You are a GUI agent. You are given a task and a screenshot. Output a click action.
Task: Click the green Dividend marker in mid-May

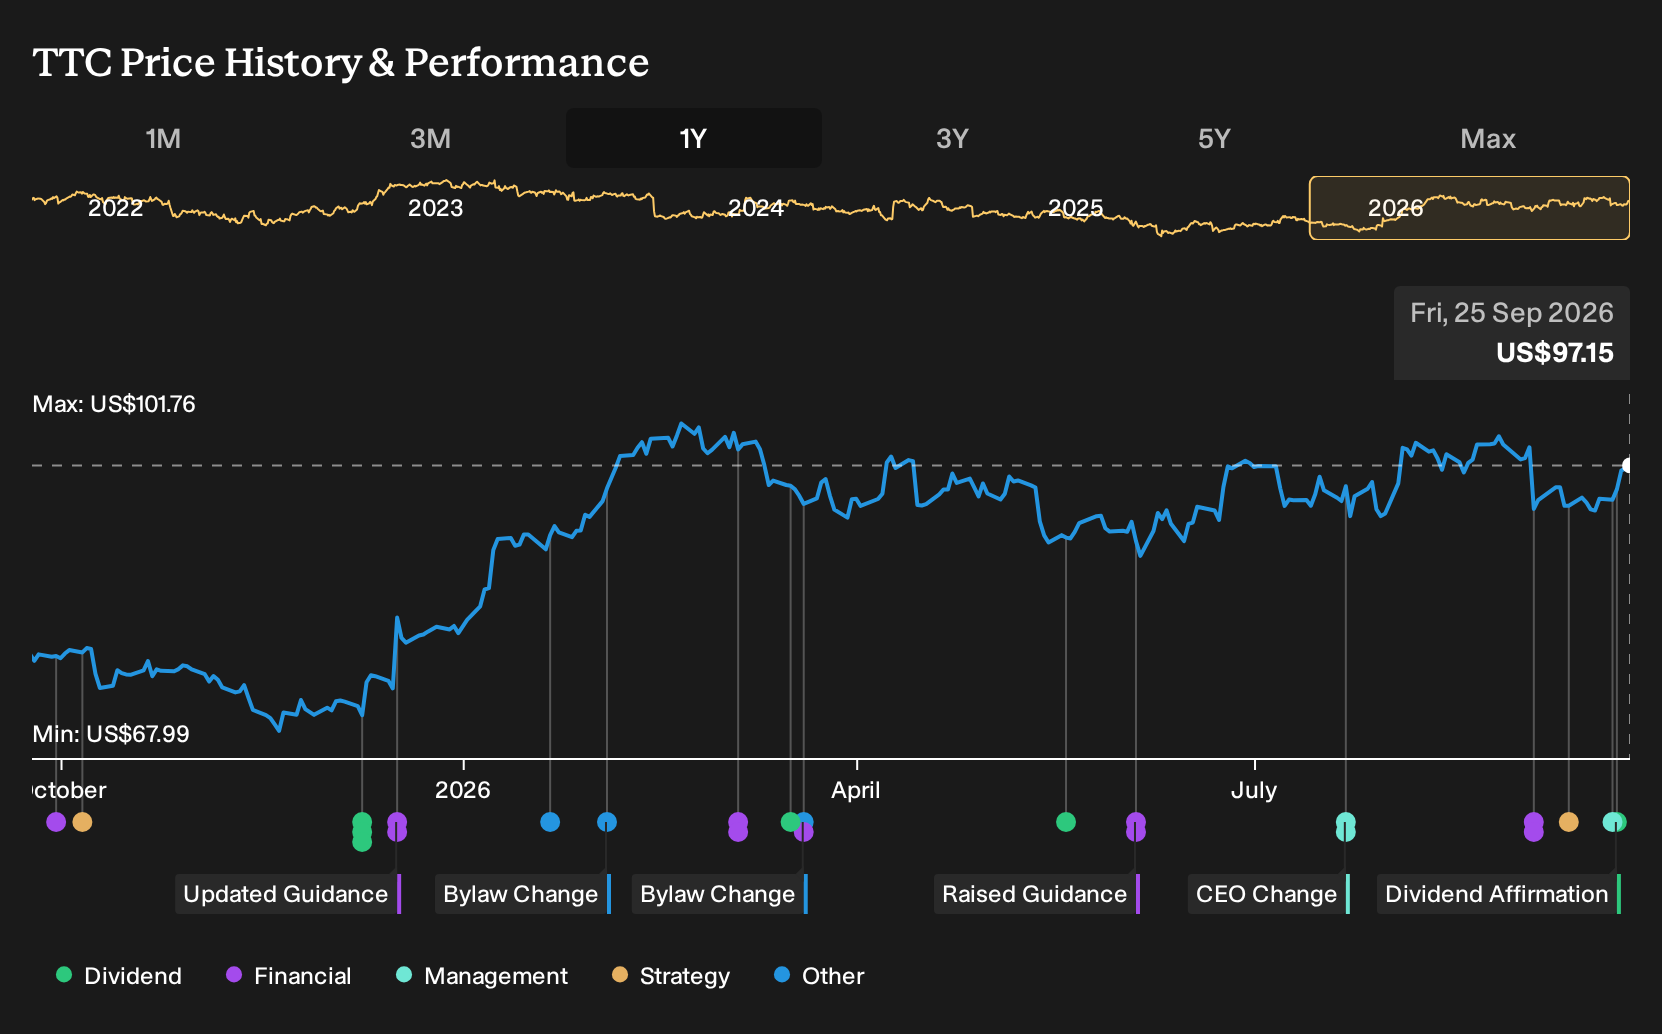(1066, 822)
